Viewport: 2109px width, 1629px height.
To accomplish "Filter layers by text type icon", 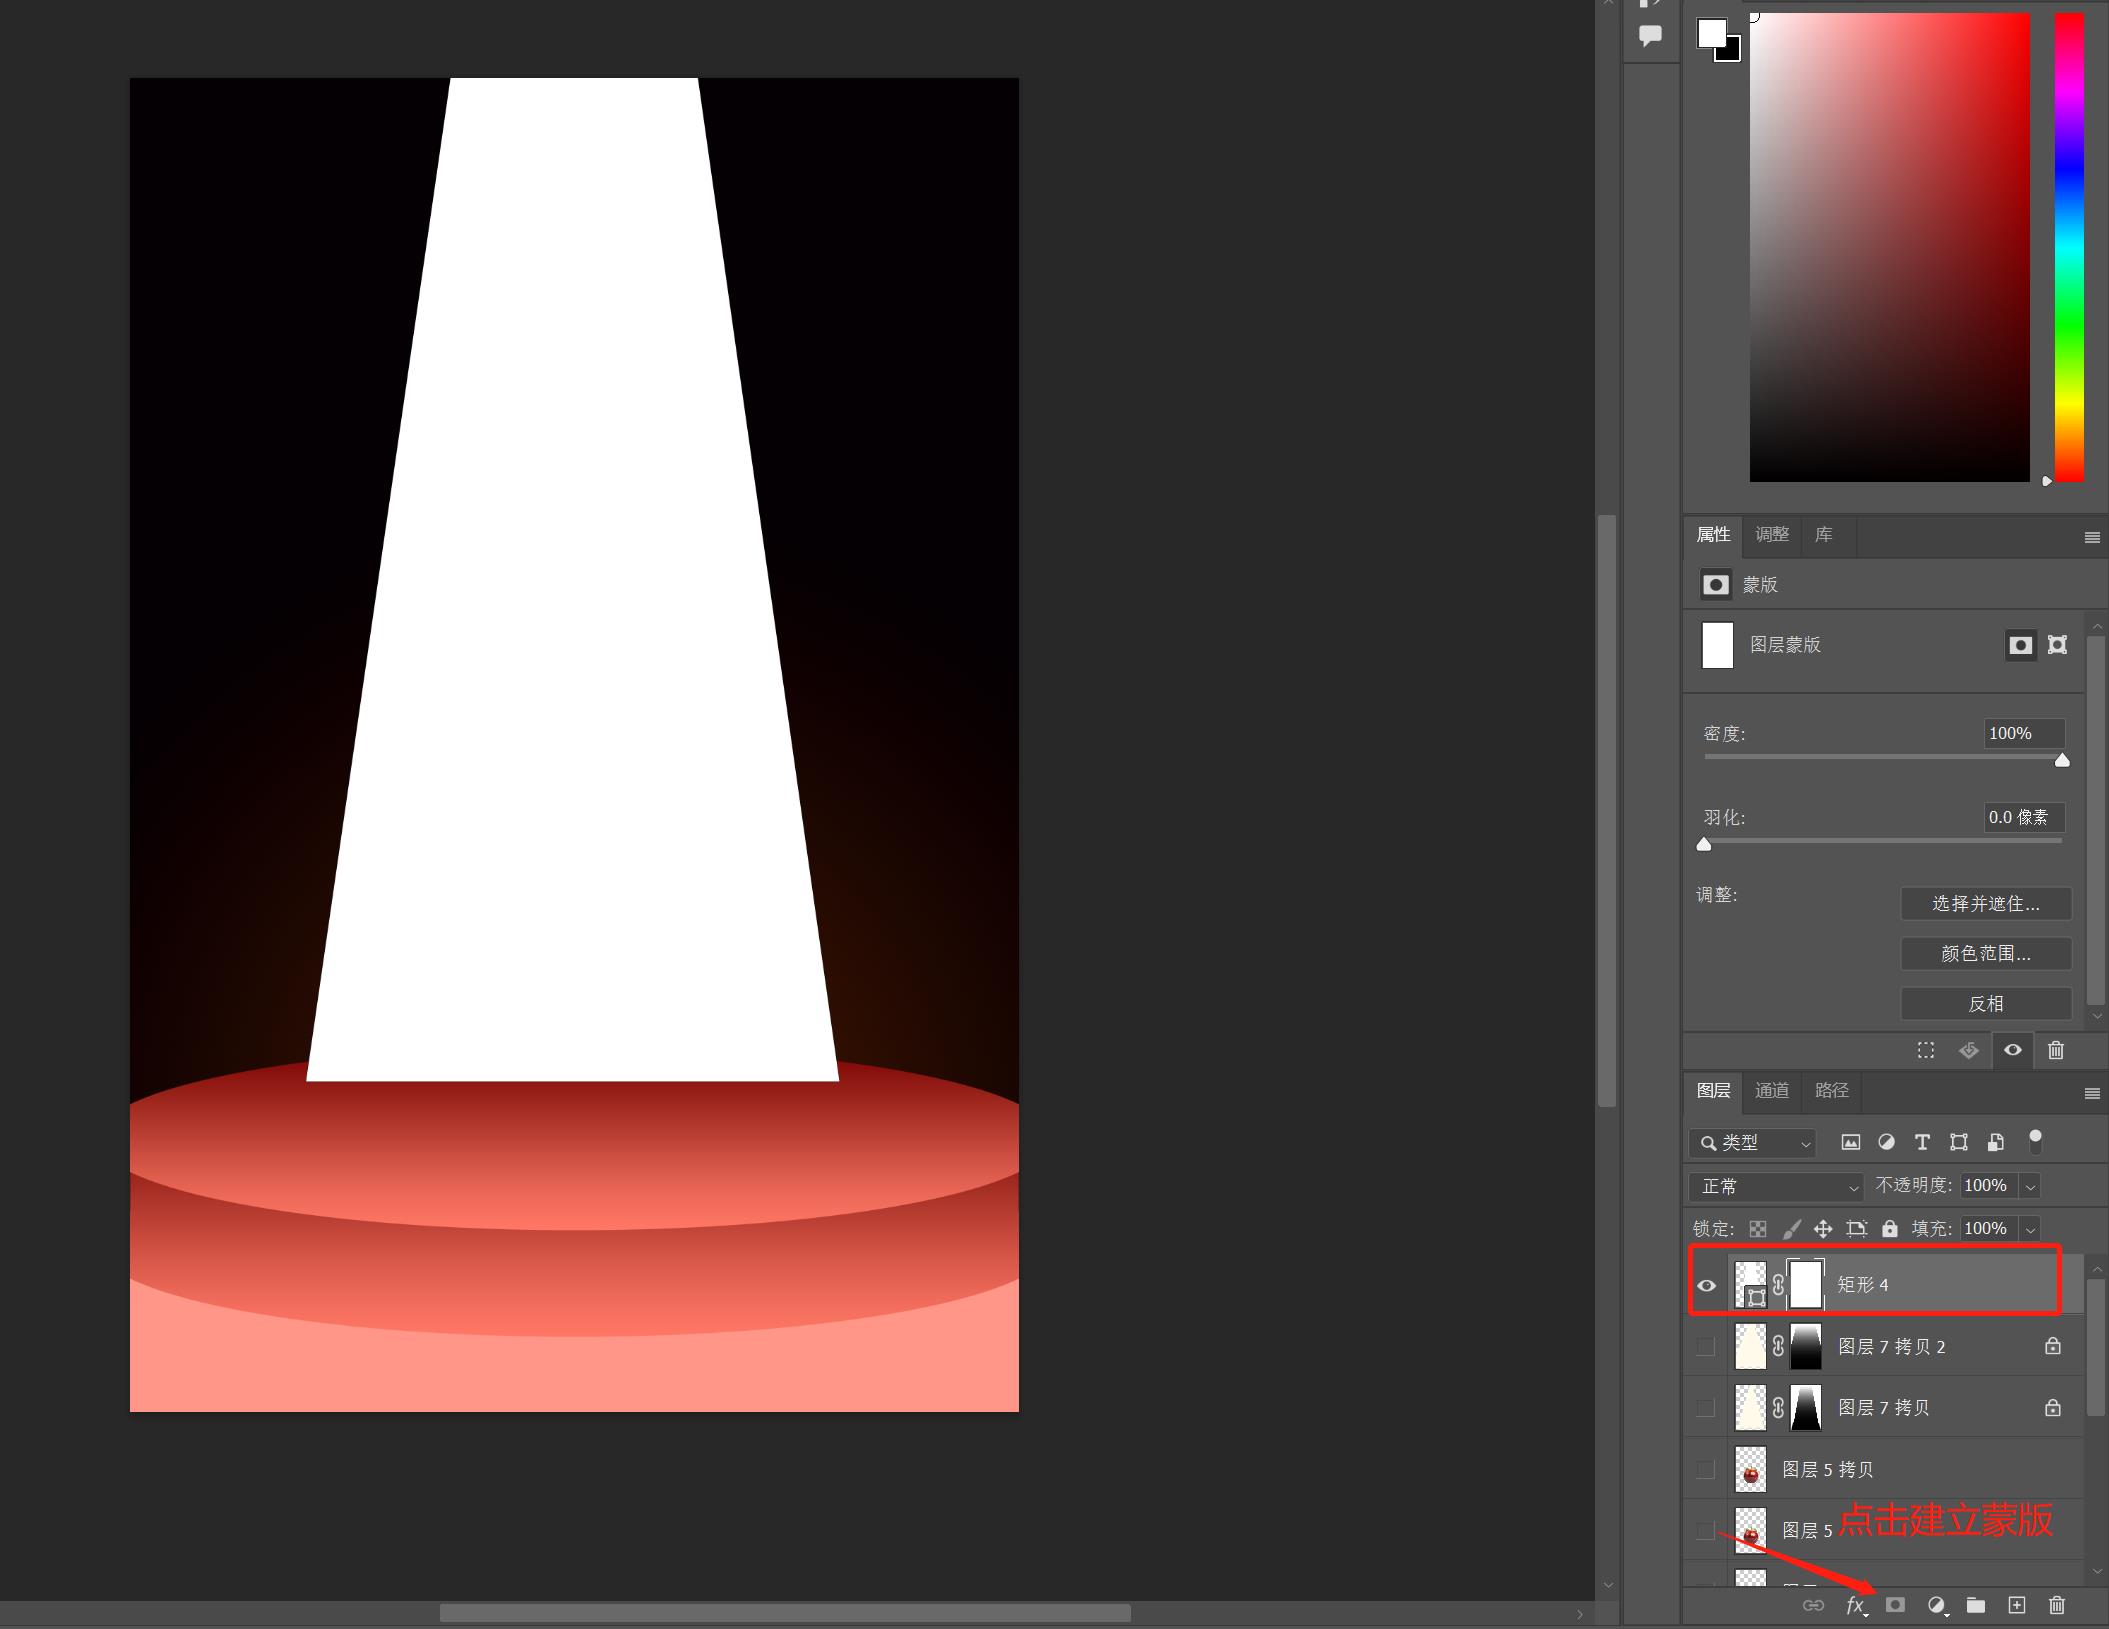I will (x=1921, y=1142).
